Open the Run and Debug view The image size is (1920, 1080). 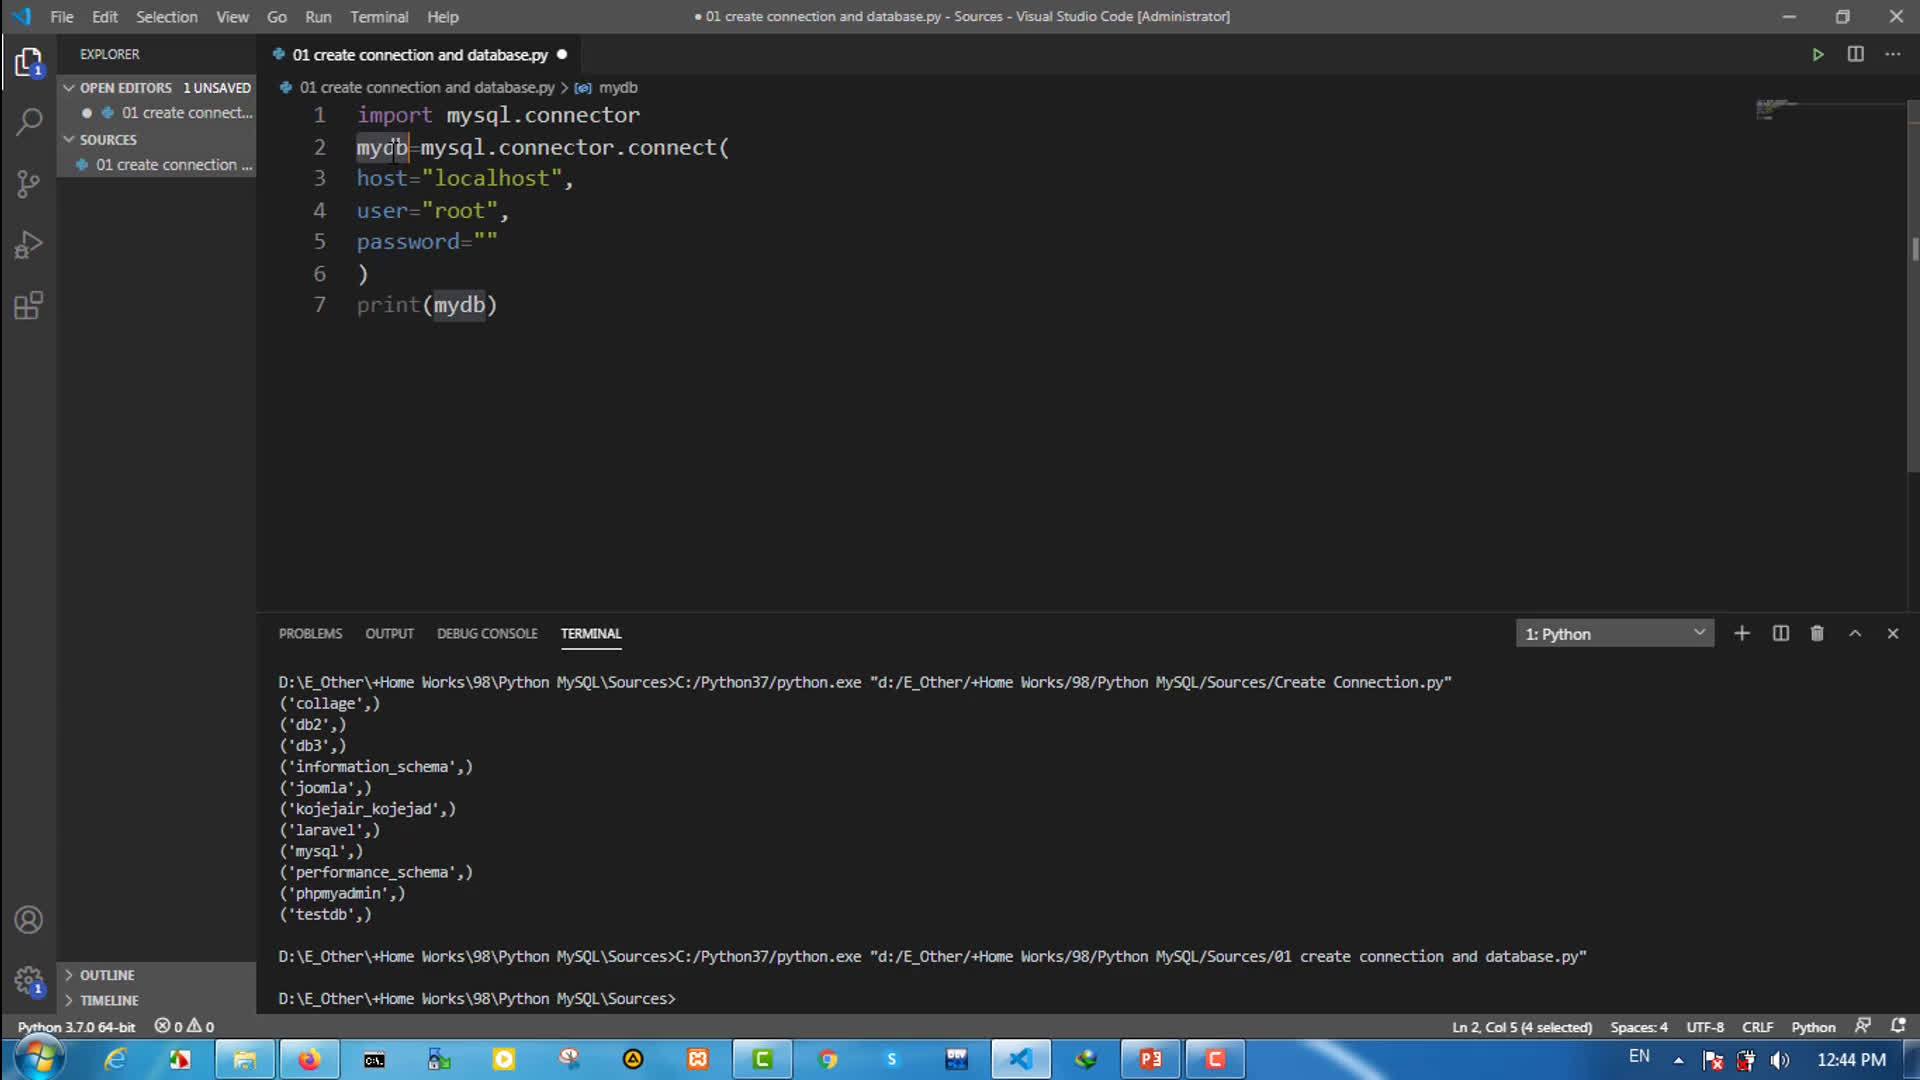tap(29, 245)
